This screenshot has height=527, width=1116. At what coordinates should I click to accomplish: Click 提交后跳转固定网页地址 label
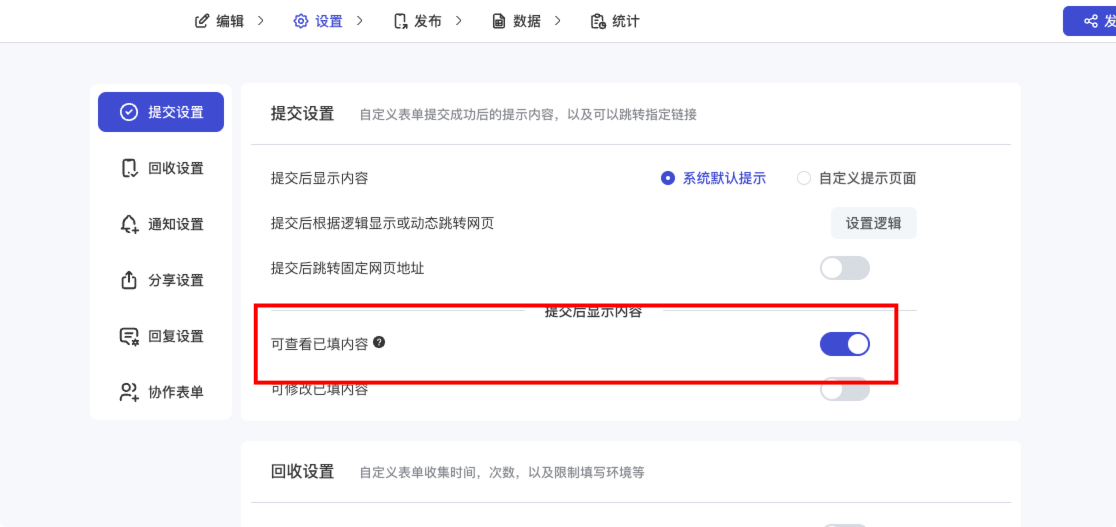point(347,268)
